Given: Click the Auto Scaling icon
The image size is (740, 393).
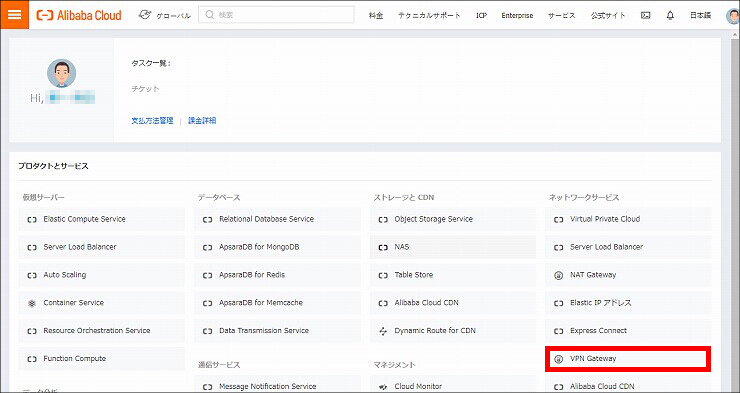Looking at the screenshot, I should click(32, 275).
